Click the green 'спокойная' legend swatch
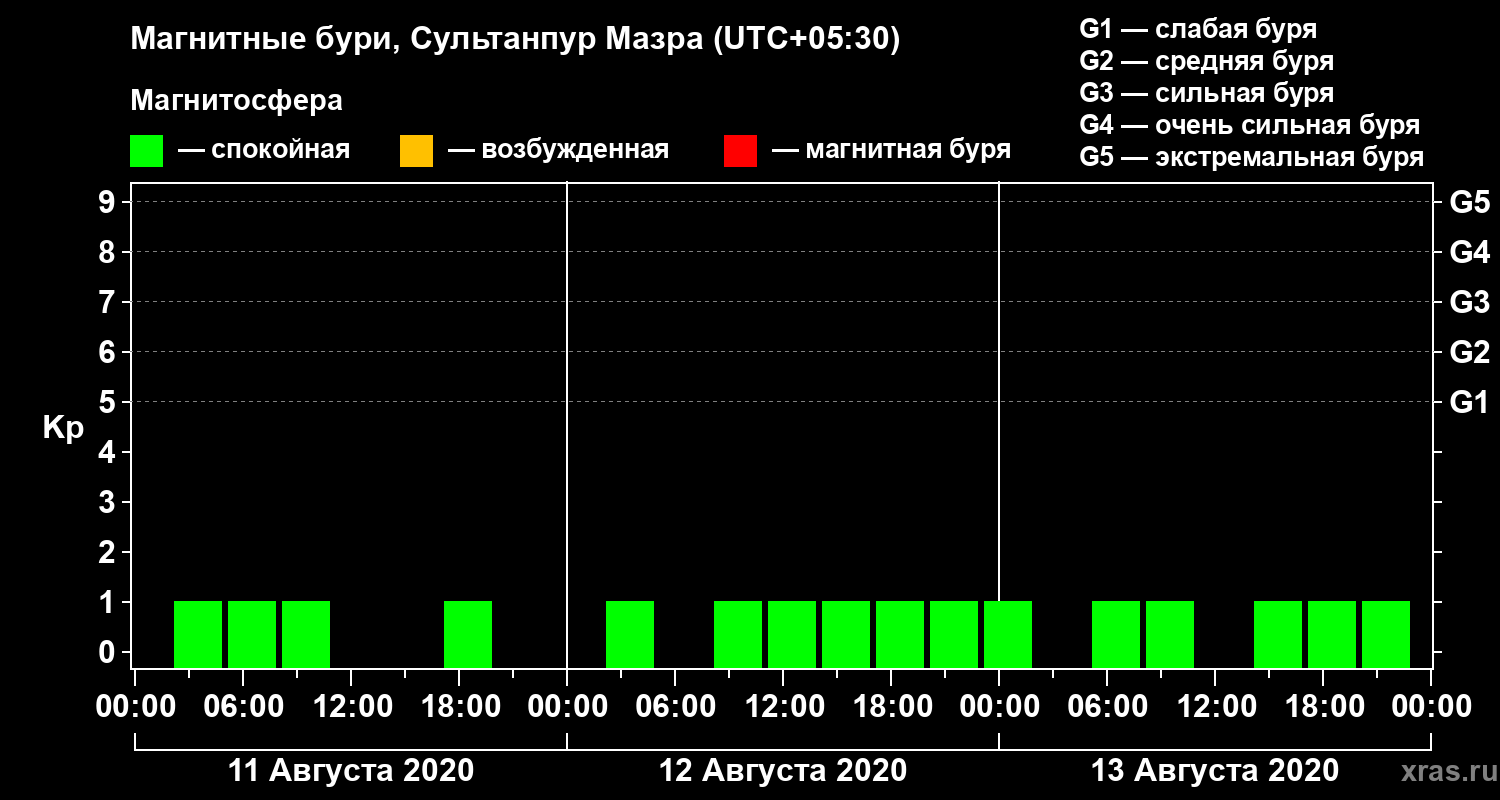 147,151
